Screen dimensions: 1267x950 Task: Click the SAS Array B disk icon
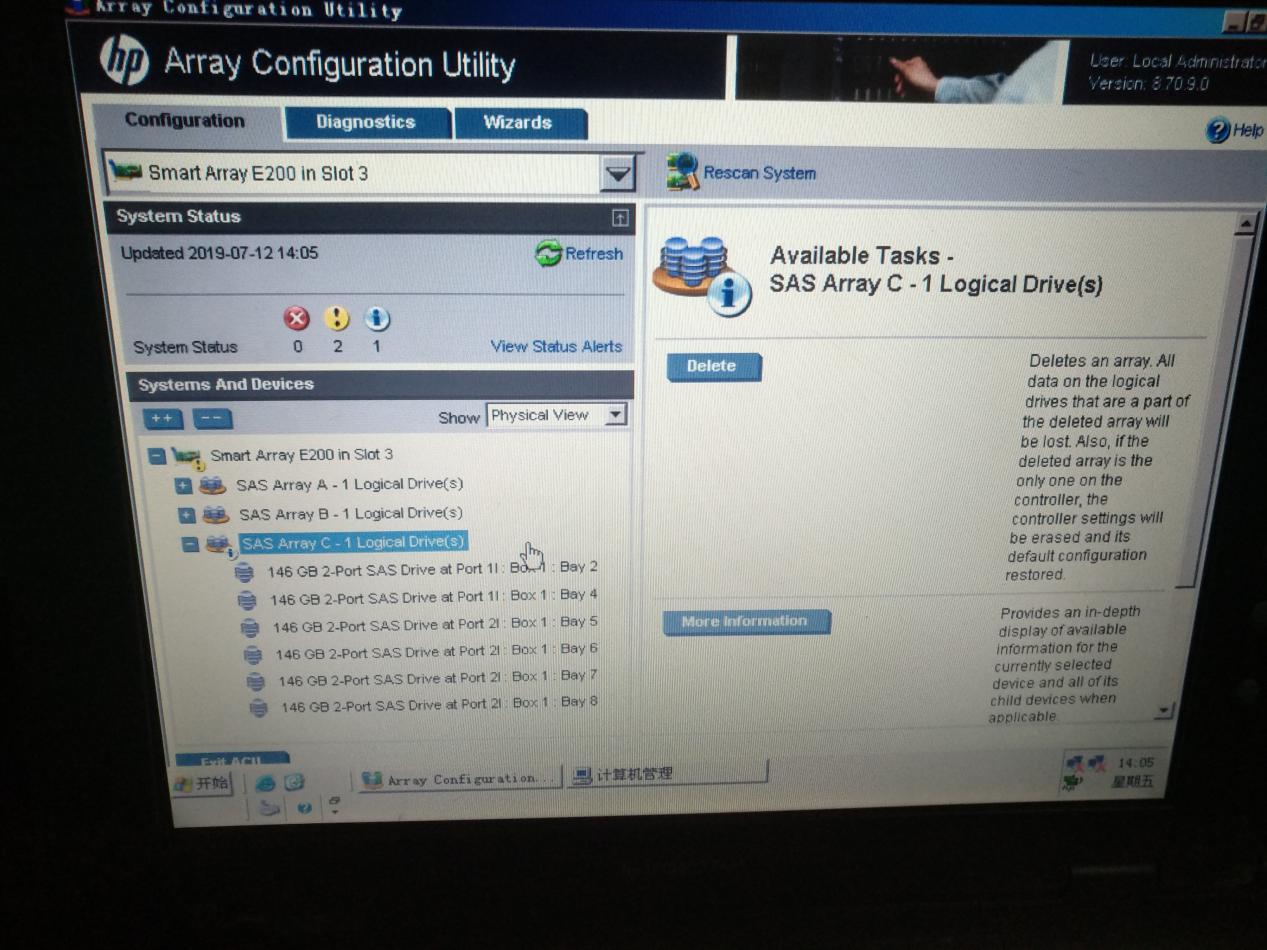coord(215,515)
